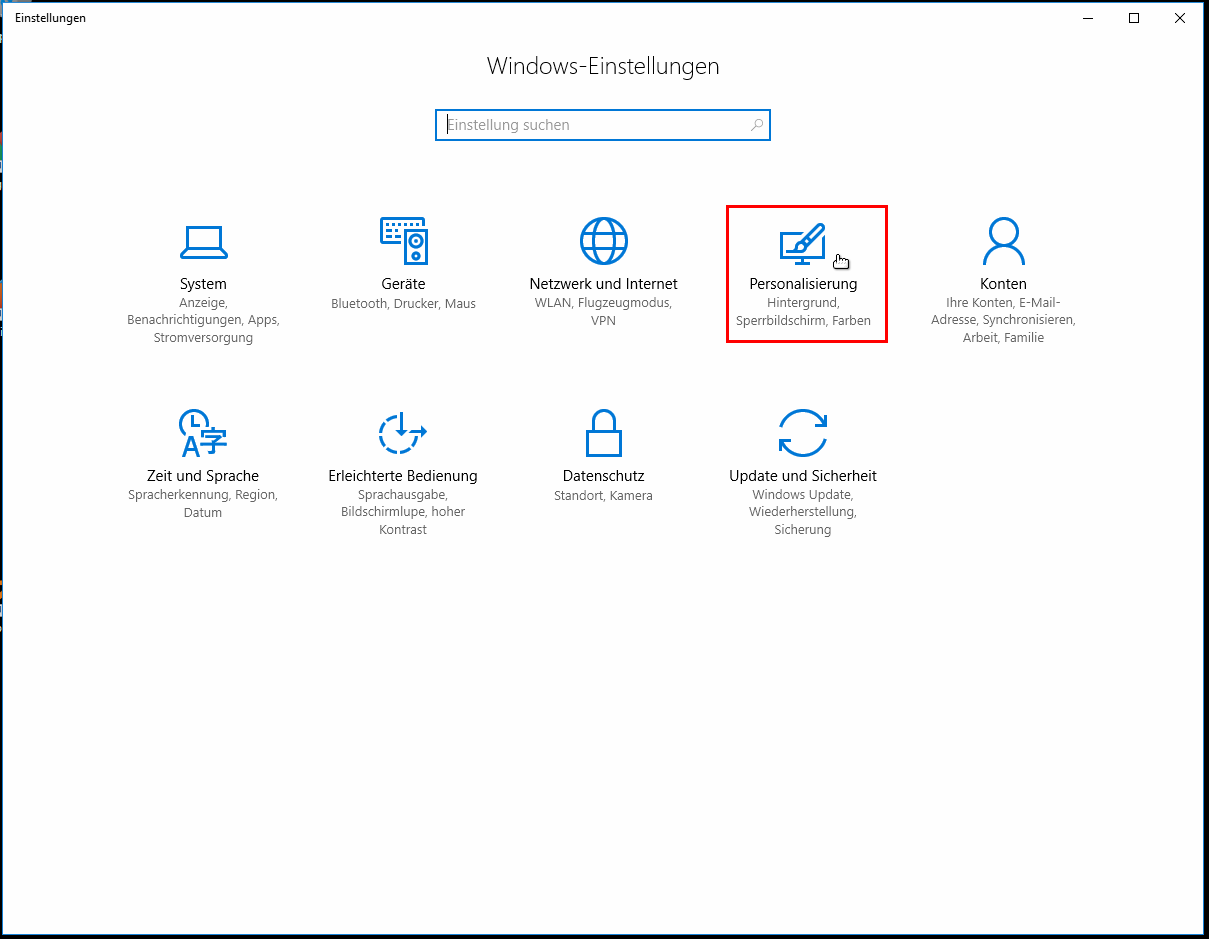Click 'Spracherkennung, Region, Datum' description
The height and width of the screenshot is (939, 1209).
[203, 504]
